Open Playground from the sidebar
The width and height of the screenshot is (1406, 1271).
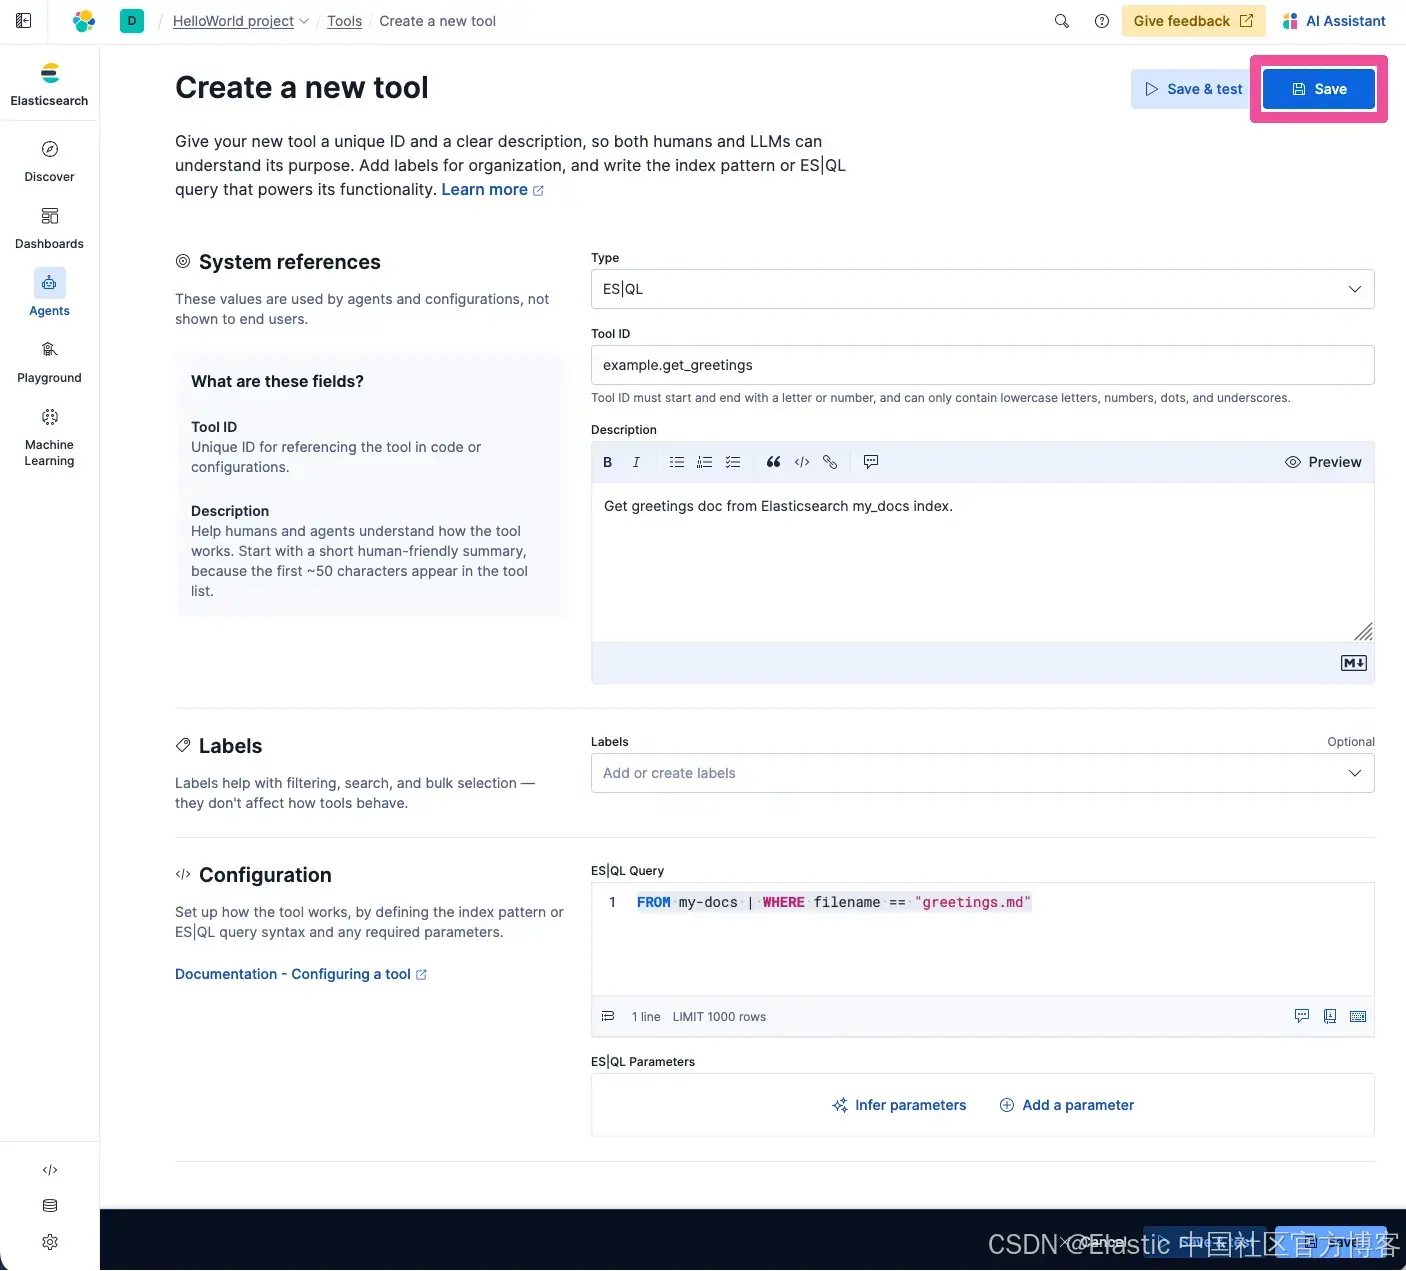tap(49, 362)
